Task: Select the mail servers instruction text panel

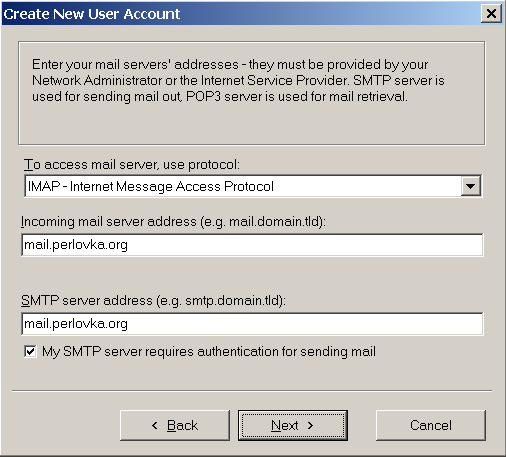Action: tap(252, 93)
